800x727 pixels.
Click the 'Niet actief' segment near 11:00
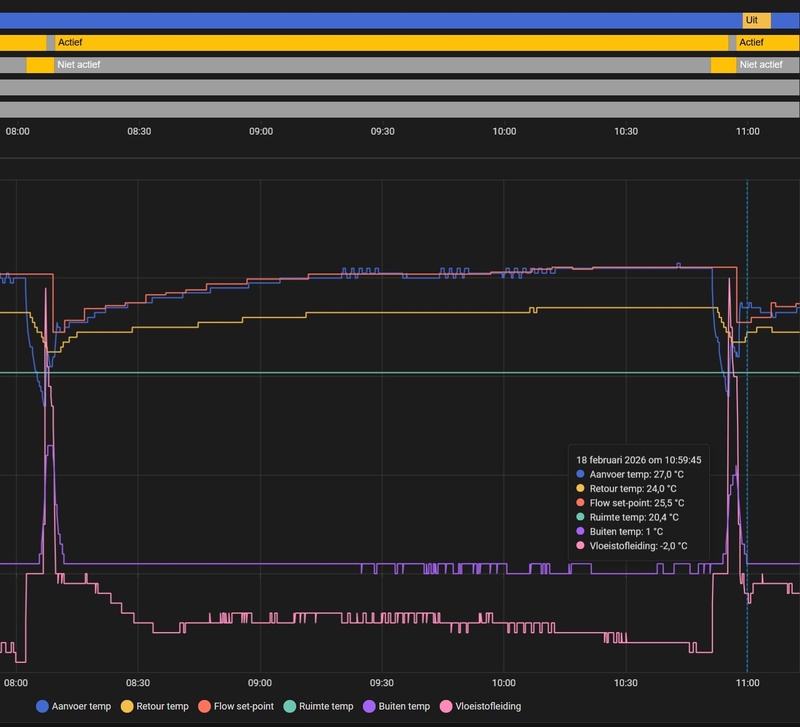pyautogui.click(x=767, y=64)
